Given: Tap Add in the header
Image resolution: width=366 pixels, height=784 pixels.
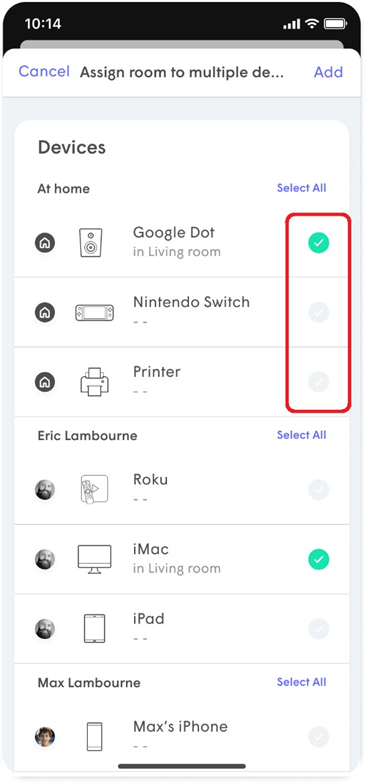Looking at the screenshot, I should (x=328, y=72).
